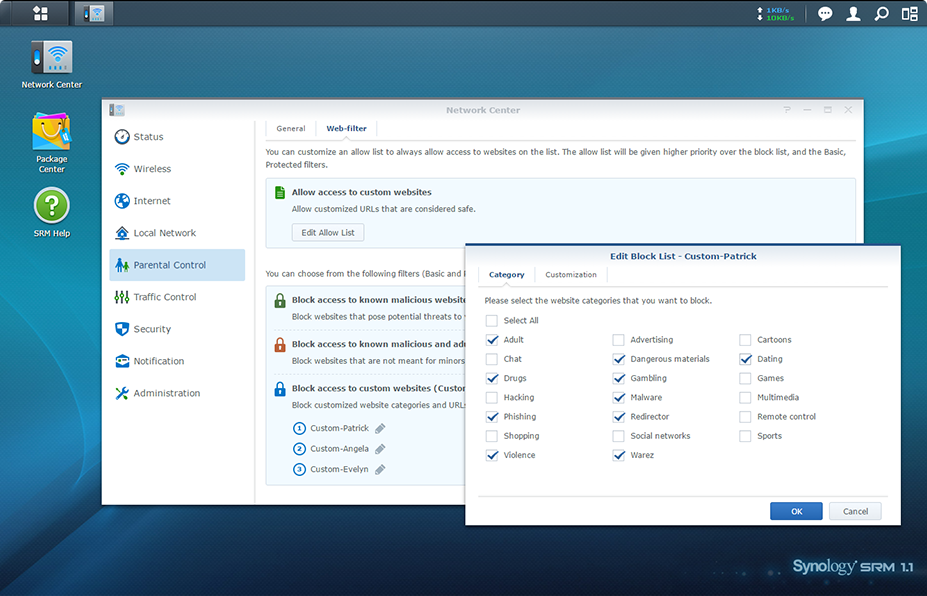Check the Games category box
927x596 pixels.
745,379
